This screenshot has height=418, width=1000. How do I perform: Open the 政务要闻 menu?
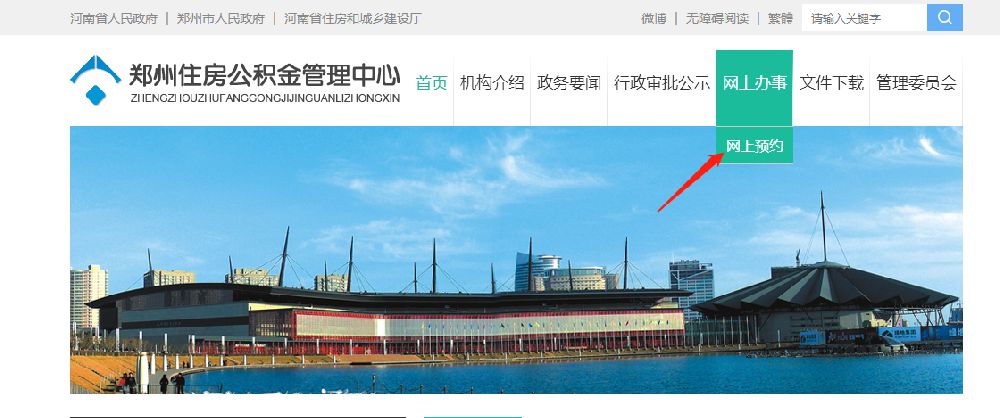[x=569, y=83]
